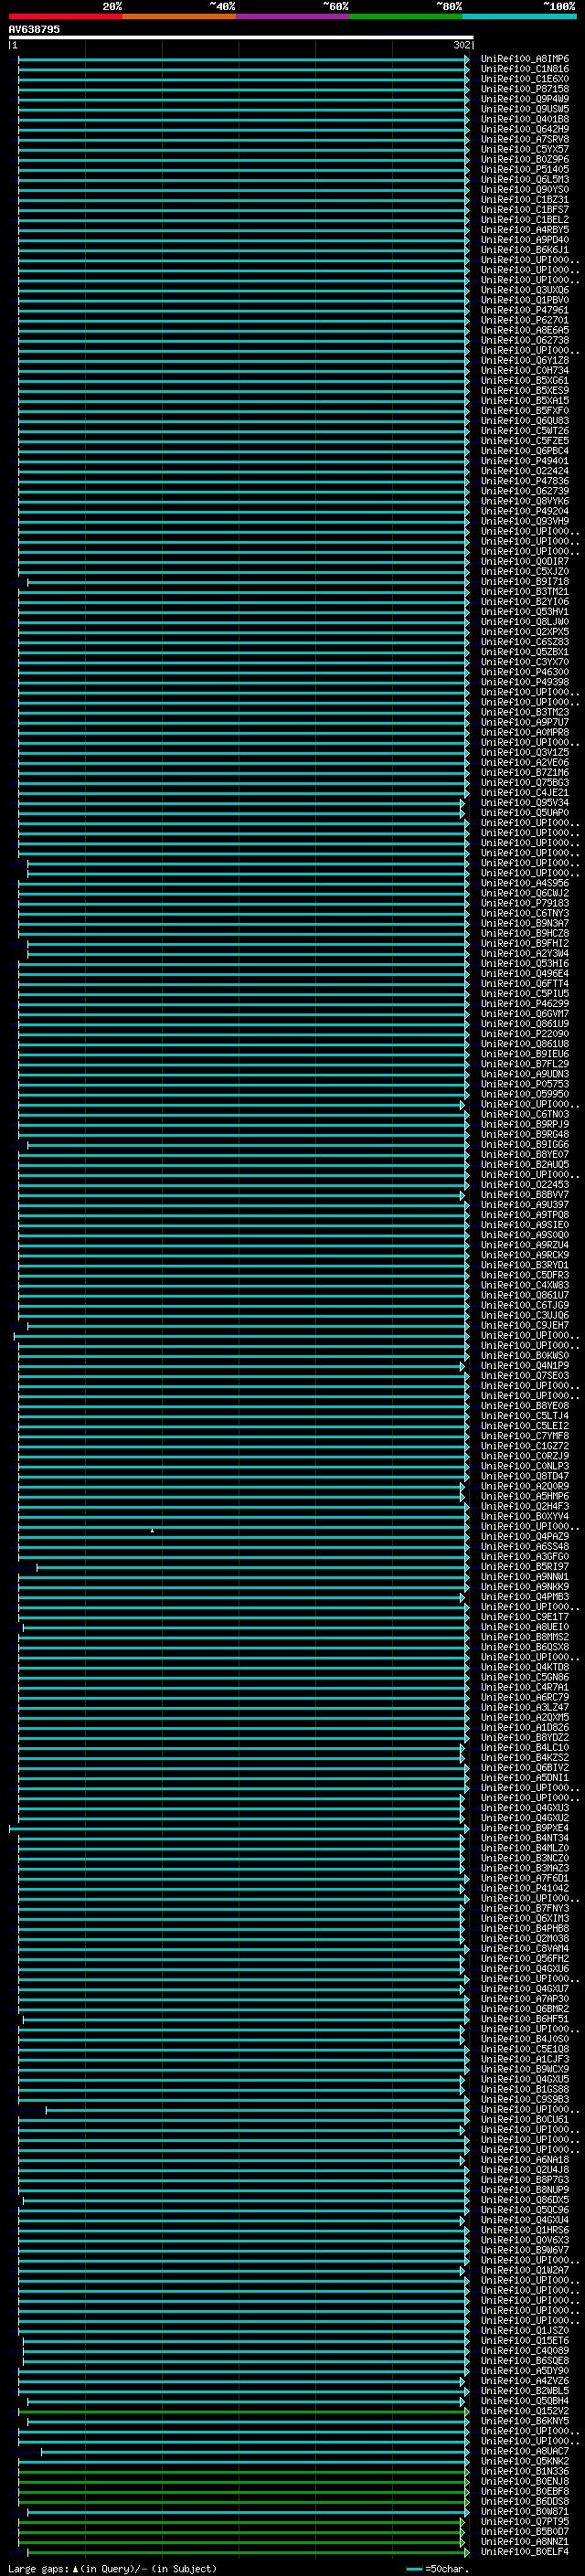
Task: Select label UniRef100_Q7PT95
Action: 525,2522
